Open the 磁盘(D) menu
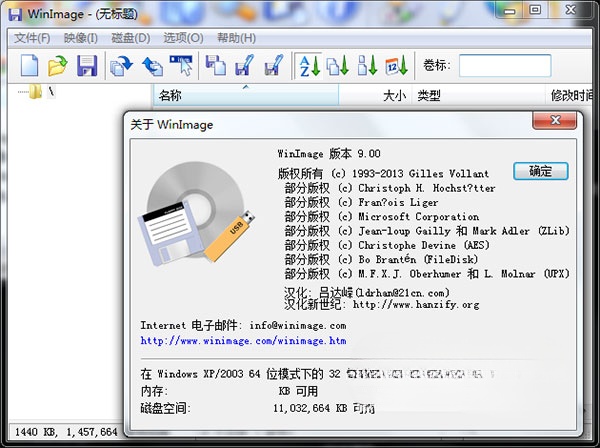This screenshot has height=448, width=600. coord(130,38)
